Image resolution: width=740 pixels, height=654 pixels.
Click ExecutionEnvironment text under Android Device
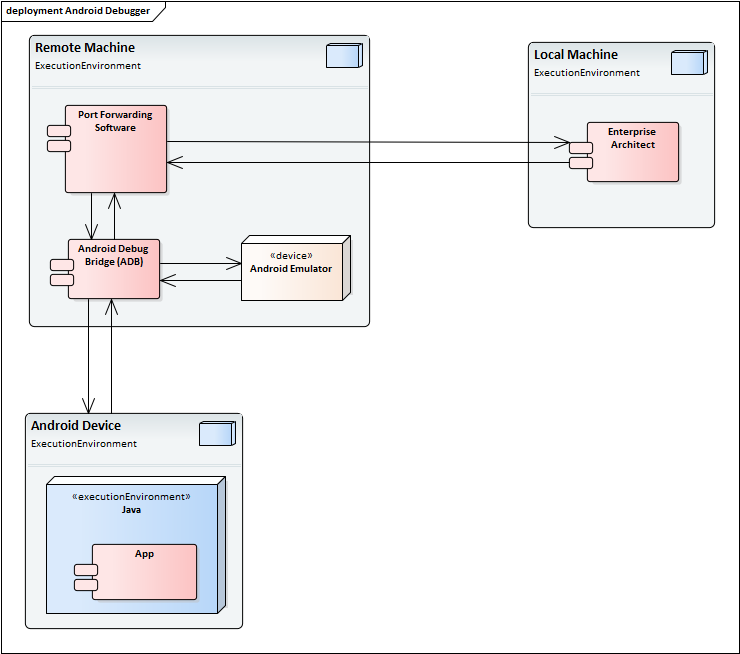[x=84, y=444]
